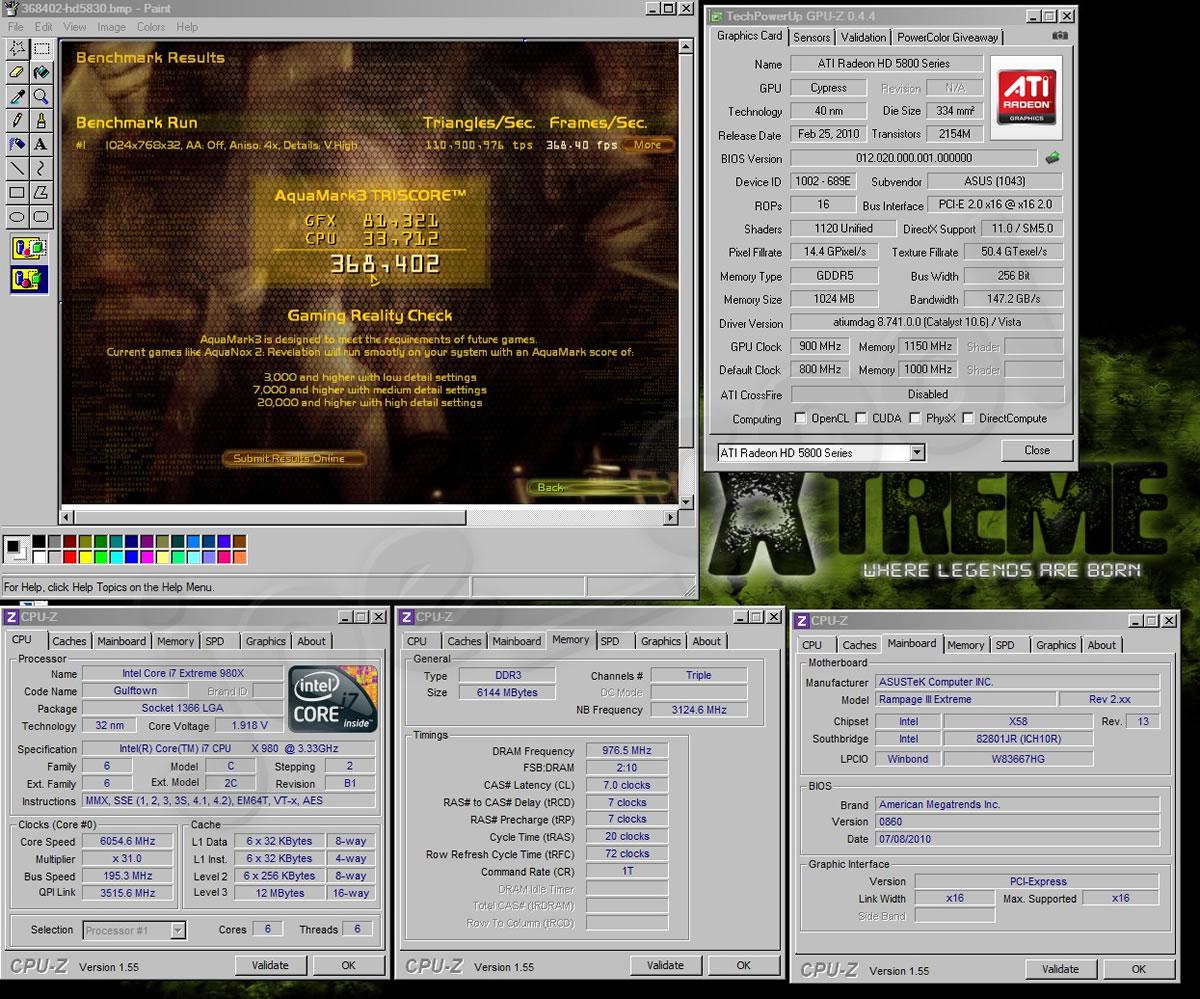The width and height of the screenshot is (1200, 999).
Task: Select the rectangular Select tool in Paint
Action: (41, 48)
